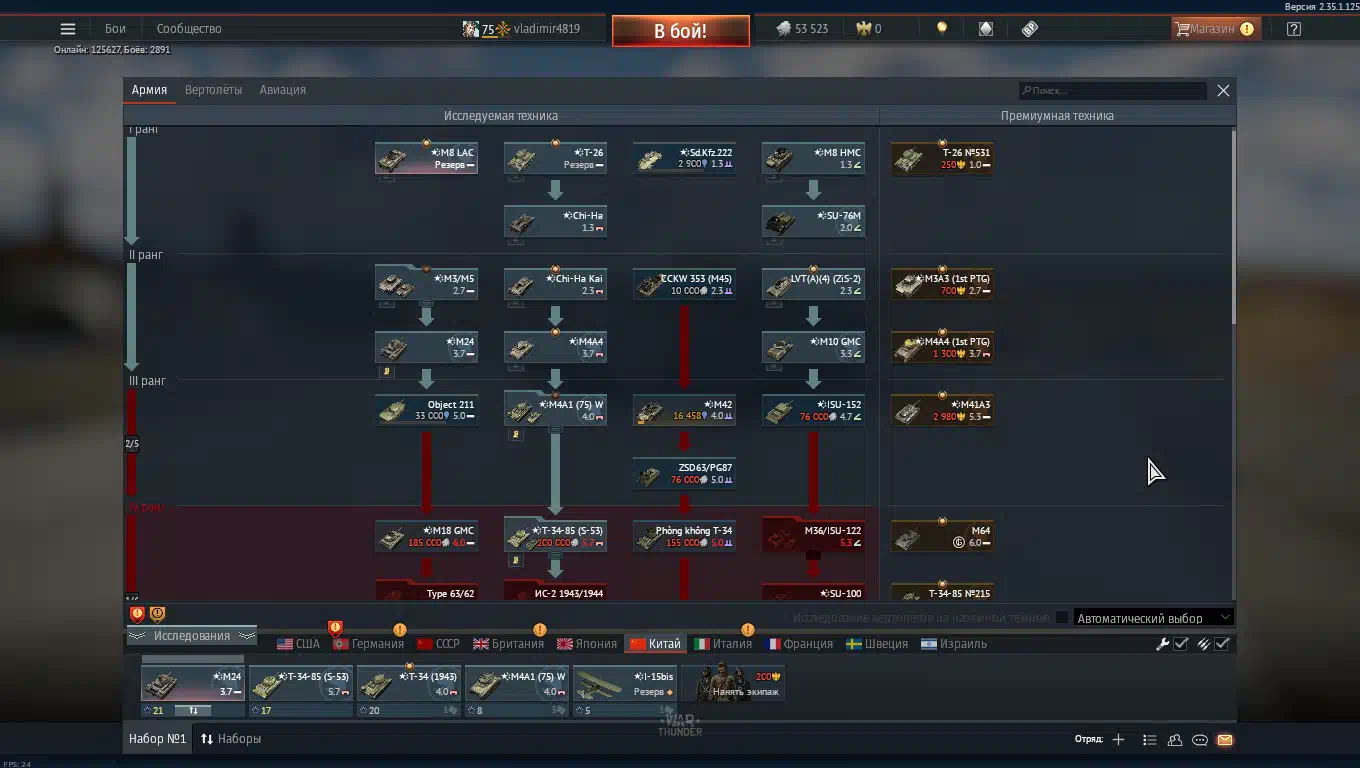Select the M18 GMC research card
This screenshot has height=768, width=1360.
426,536
